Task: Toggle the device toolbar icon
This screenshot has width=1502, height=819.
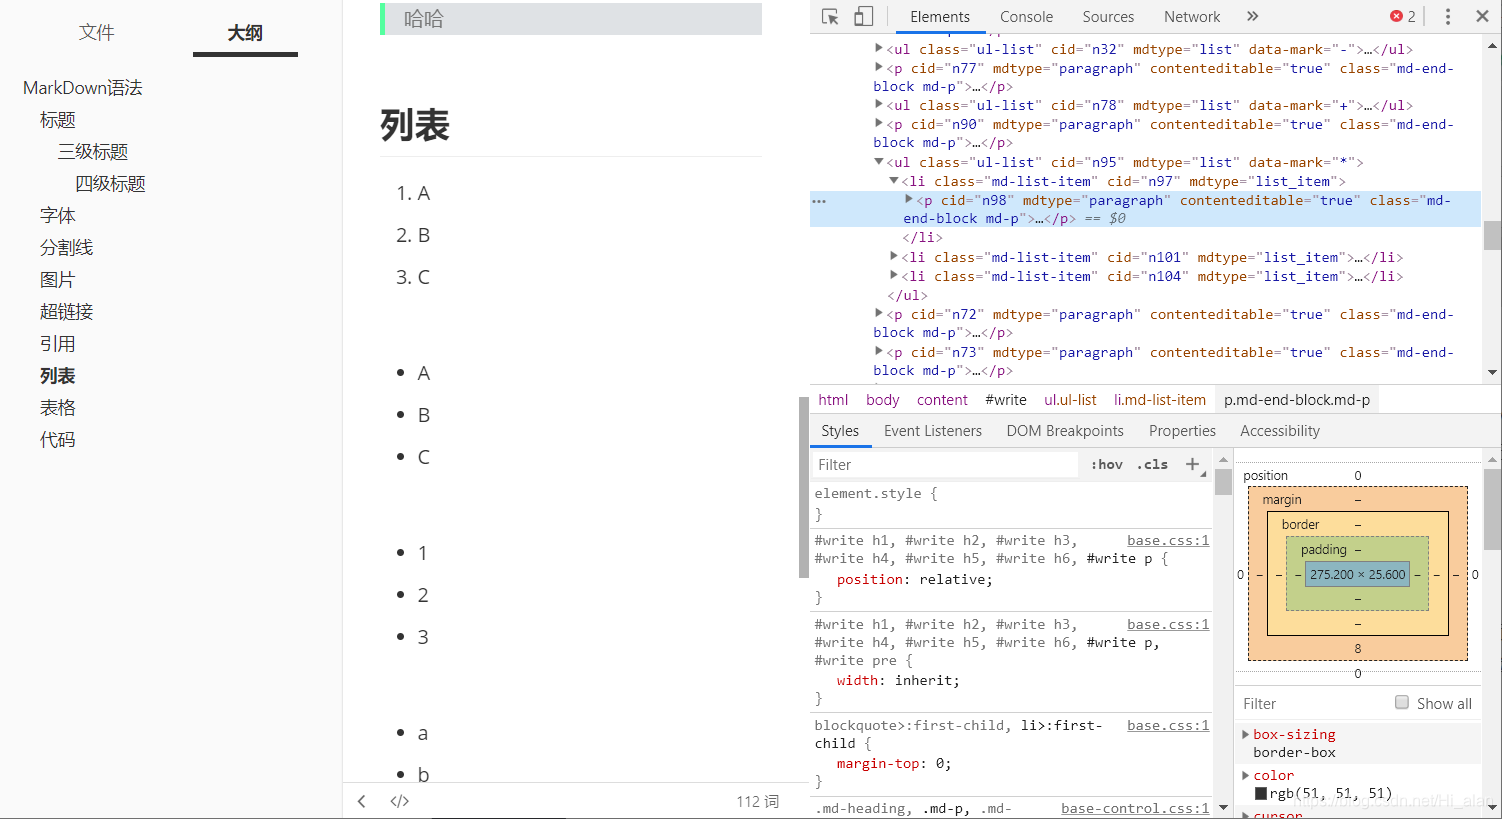Action: 863,16
